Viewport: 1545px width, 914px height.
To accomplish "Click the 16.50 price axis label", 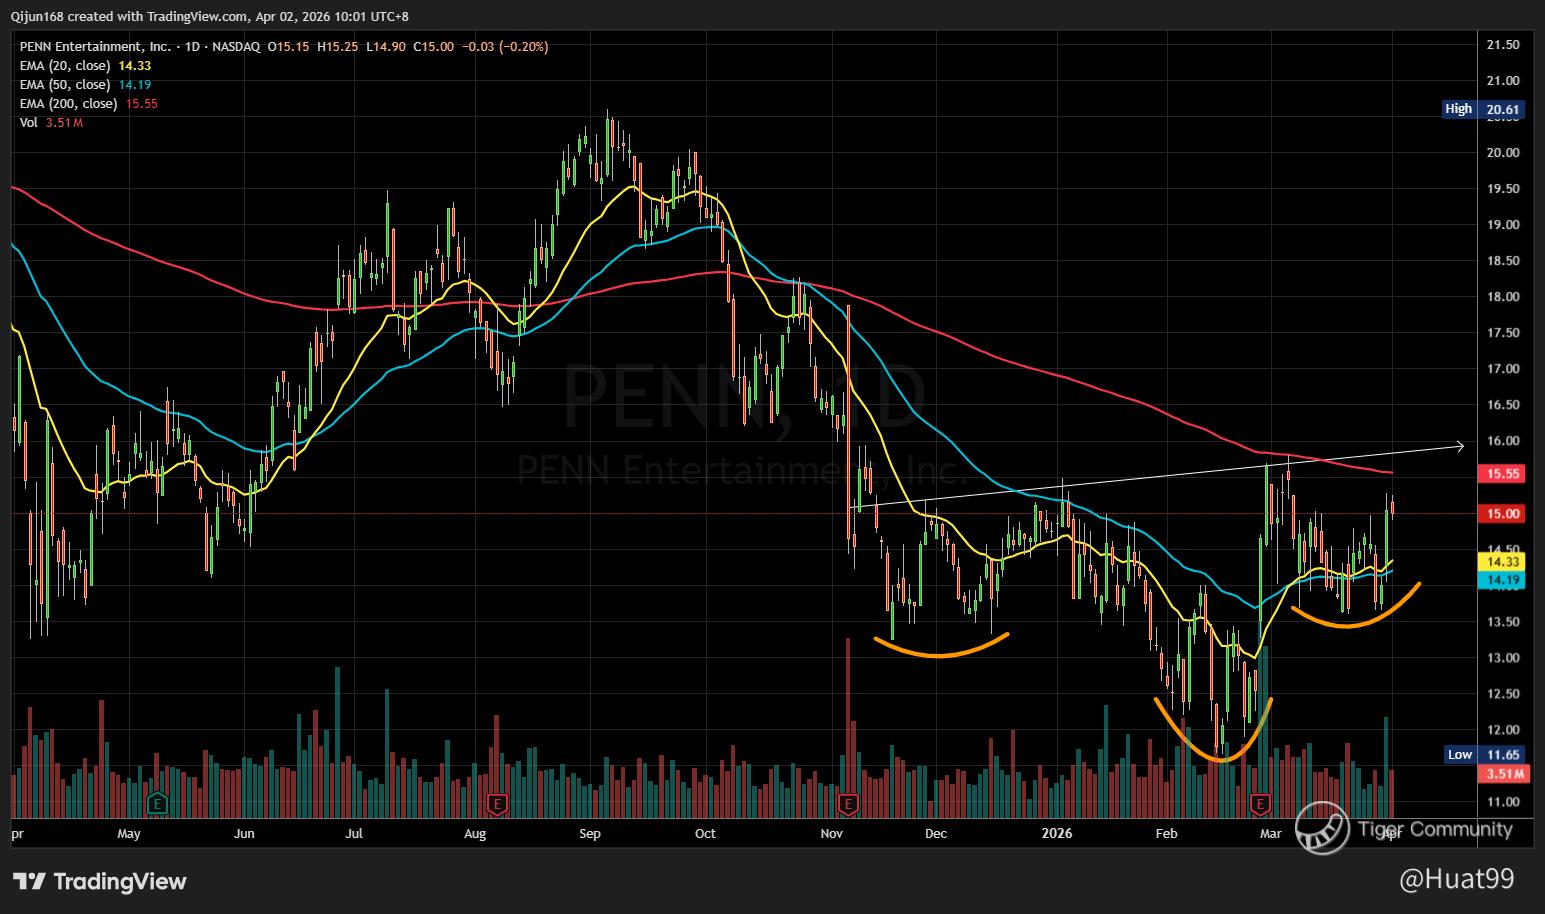I will [x=1503, y=405].
